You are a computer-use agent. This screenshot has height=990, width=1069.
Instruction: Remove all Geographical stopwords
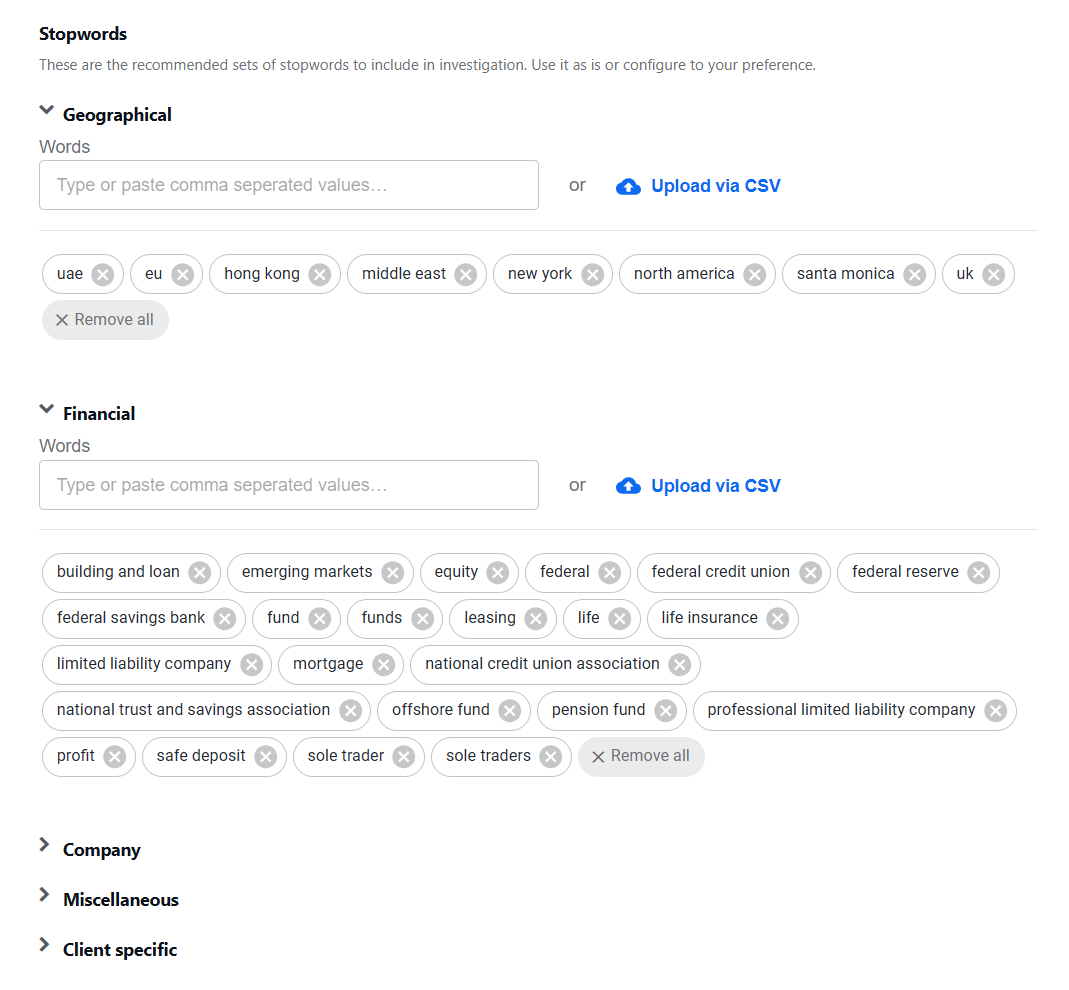tap(105, 320)
